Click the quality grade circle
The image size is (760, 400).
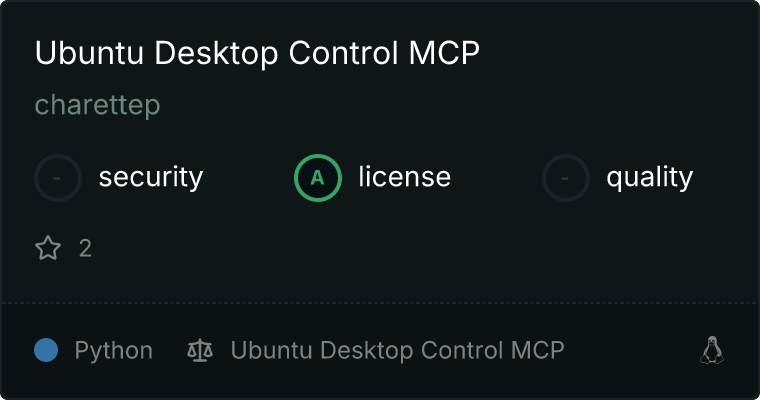click(566, 178)
